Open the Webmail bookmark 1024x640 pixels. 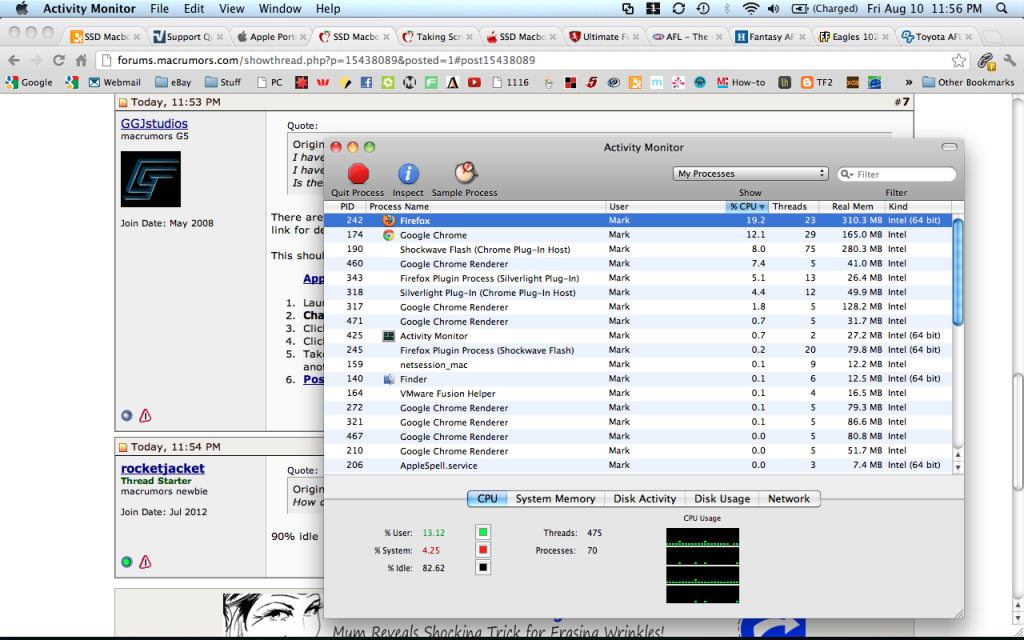[x=114, y=82]
